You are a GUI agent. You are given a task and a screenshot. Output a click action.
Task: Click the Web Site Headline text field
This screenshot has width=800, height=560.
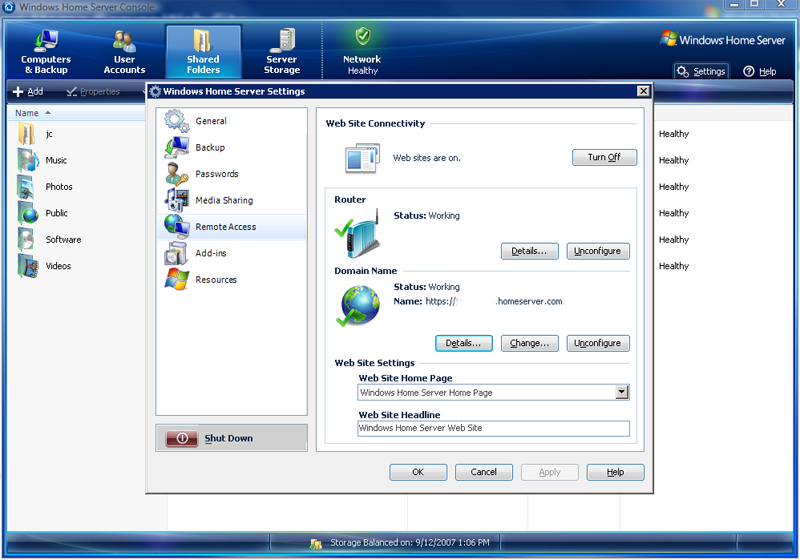tap(493, 428)
